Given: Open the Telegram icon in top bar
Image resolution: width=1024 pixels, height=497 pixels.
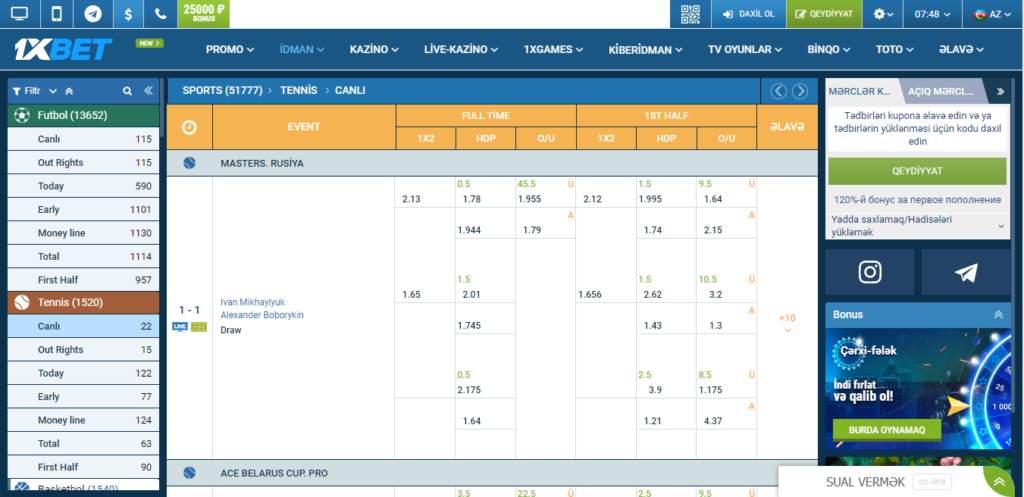Looking at the screenshot, I should 93,14.
